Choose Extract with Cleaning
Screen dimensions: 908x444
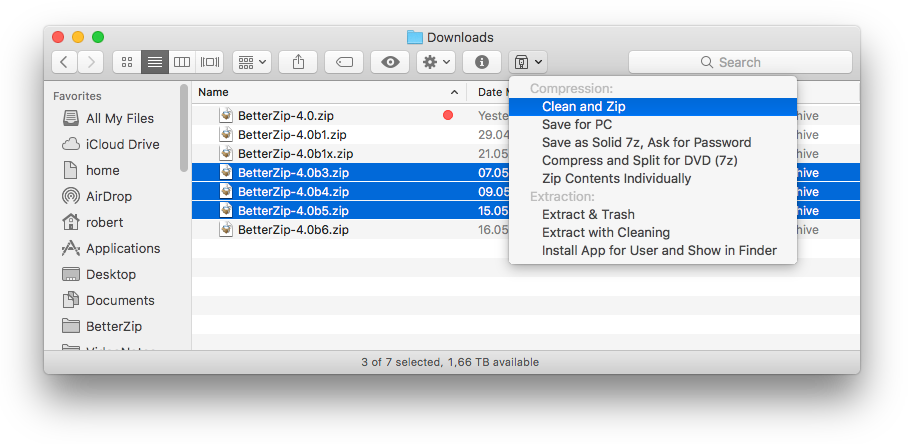pos(653,232)
